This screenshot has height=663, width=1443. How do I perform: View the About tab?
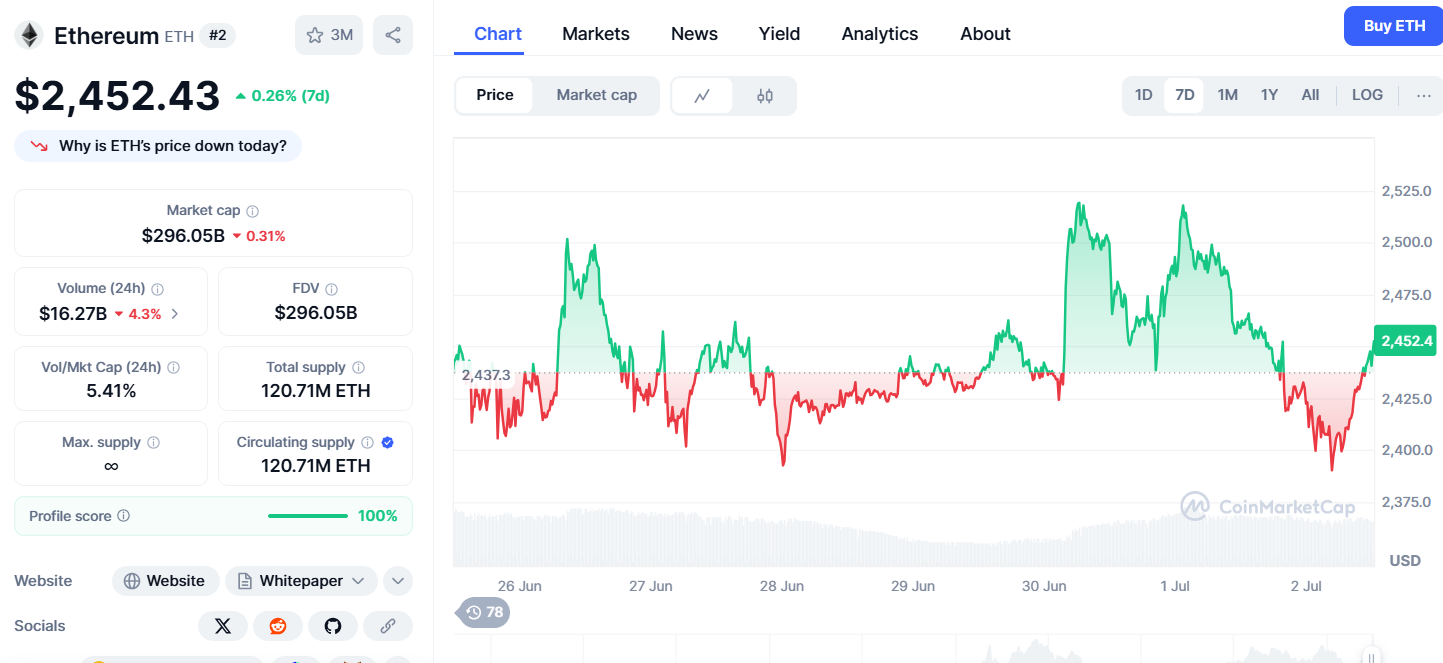click(985, 34)
